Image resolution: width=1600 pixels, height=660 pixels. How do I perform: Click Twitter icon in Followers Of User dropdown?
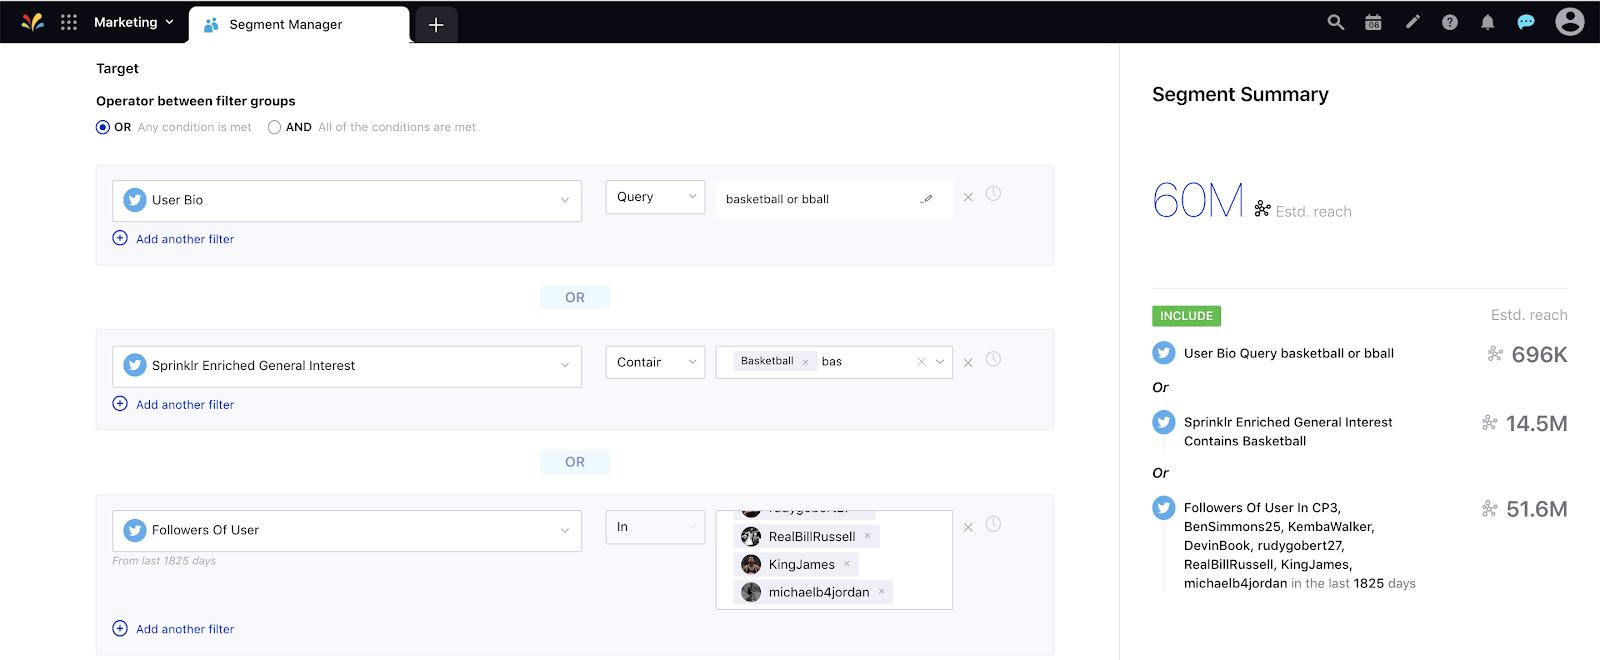134,531
